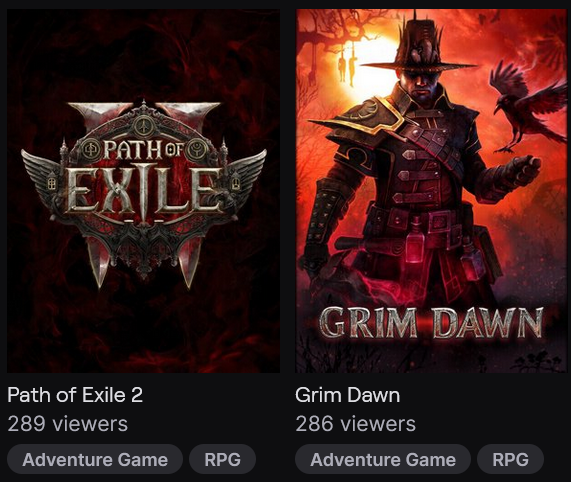The image size is (571, 482).
Task: Select Adventure Game tag under Grim Dawn
Action: [383, 459]
